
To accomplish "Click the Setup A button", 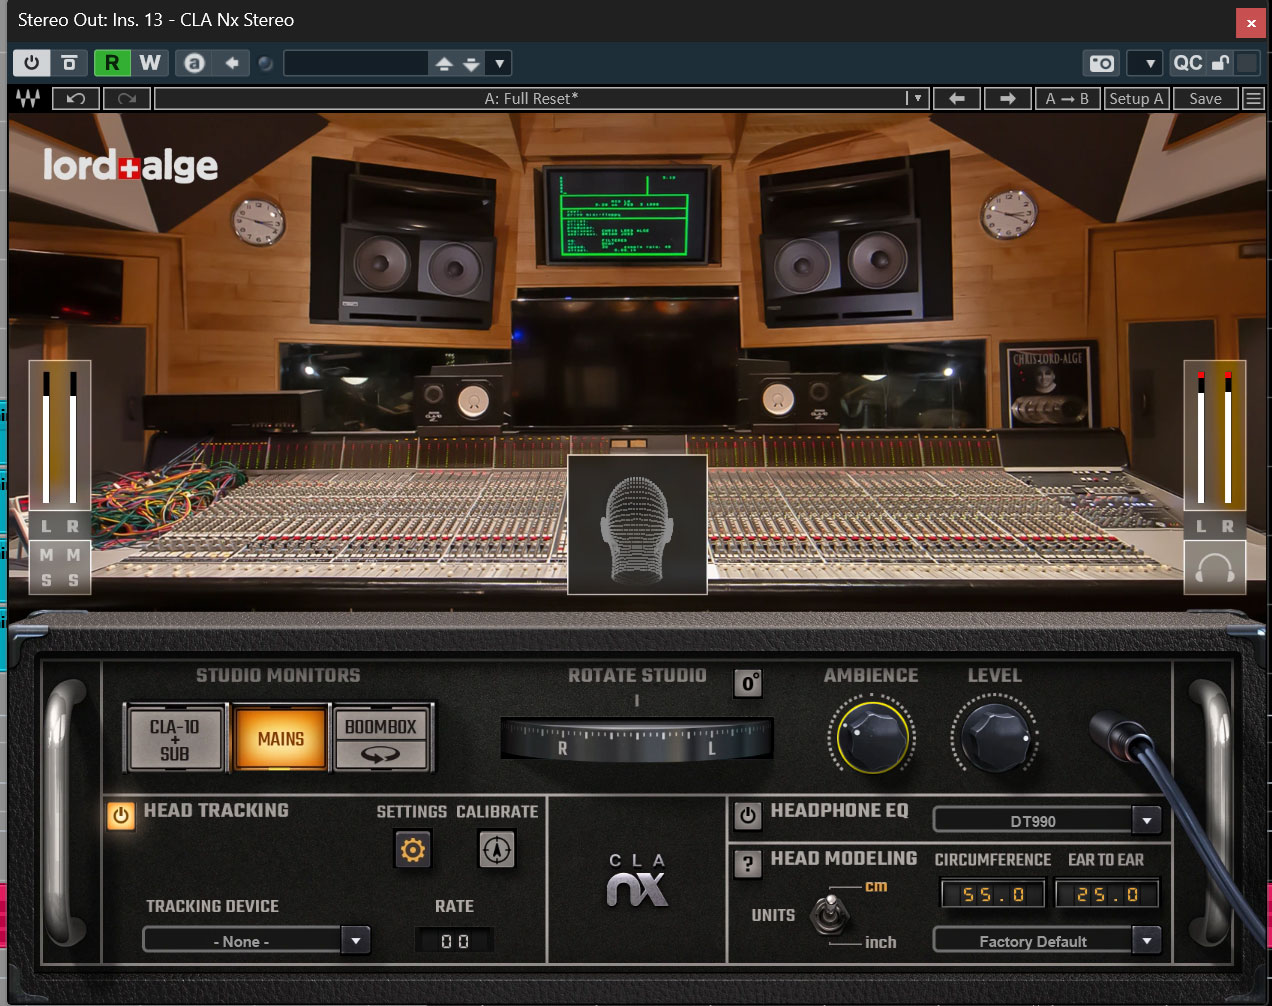I will (x=1136, y=98).
